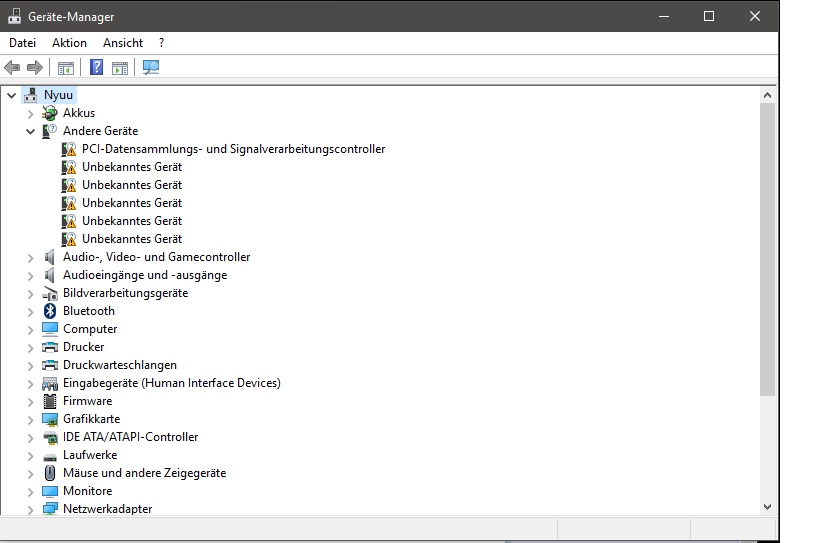This screenshot has width=819, height=543.
Task: Click the vertical scrollbar thumb
Action: tap(767, 249)
